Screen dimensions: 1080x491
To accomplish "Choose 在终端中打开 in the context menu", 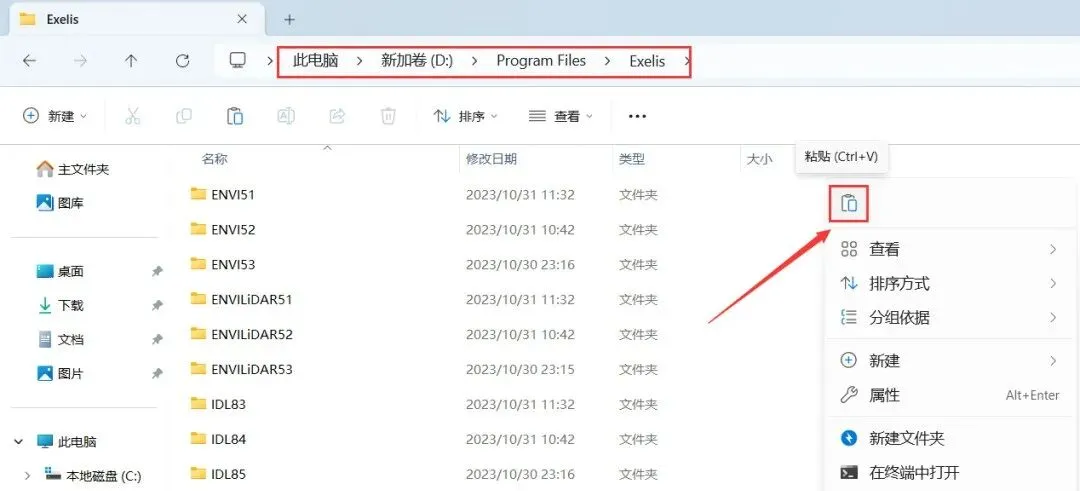I will [950, 472].
